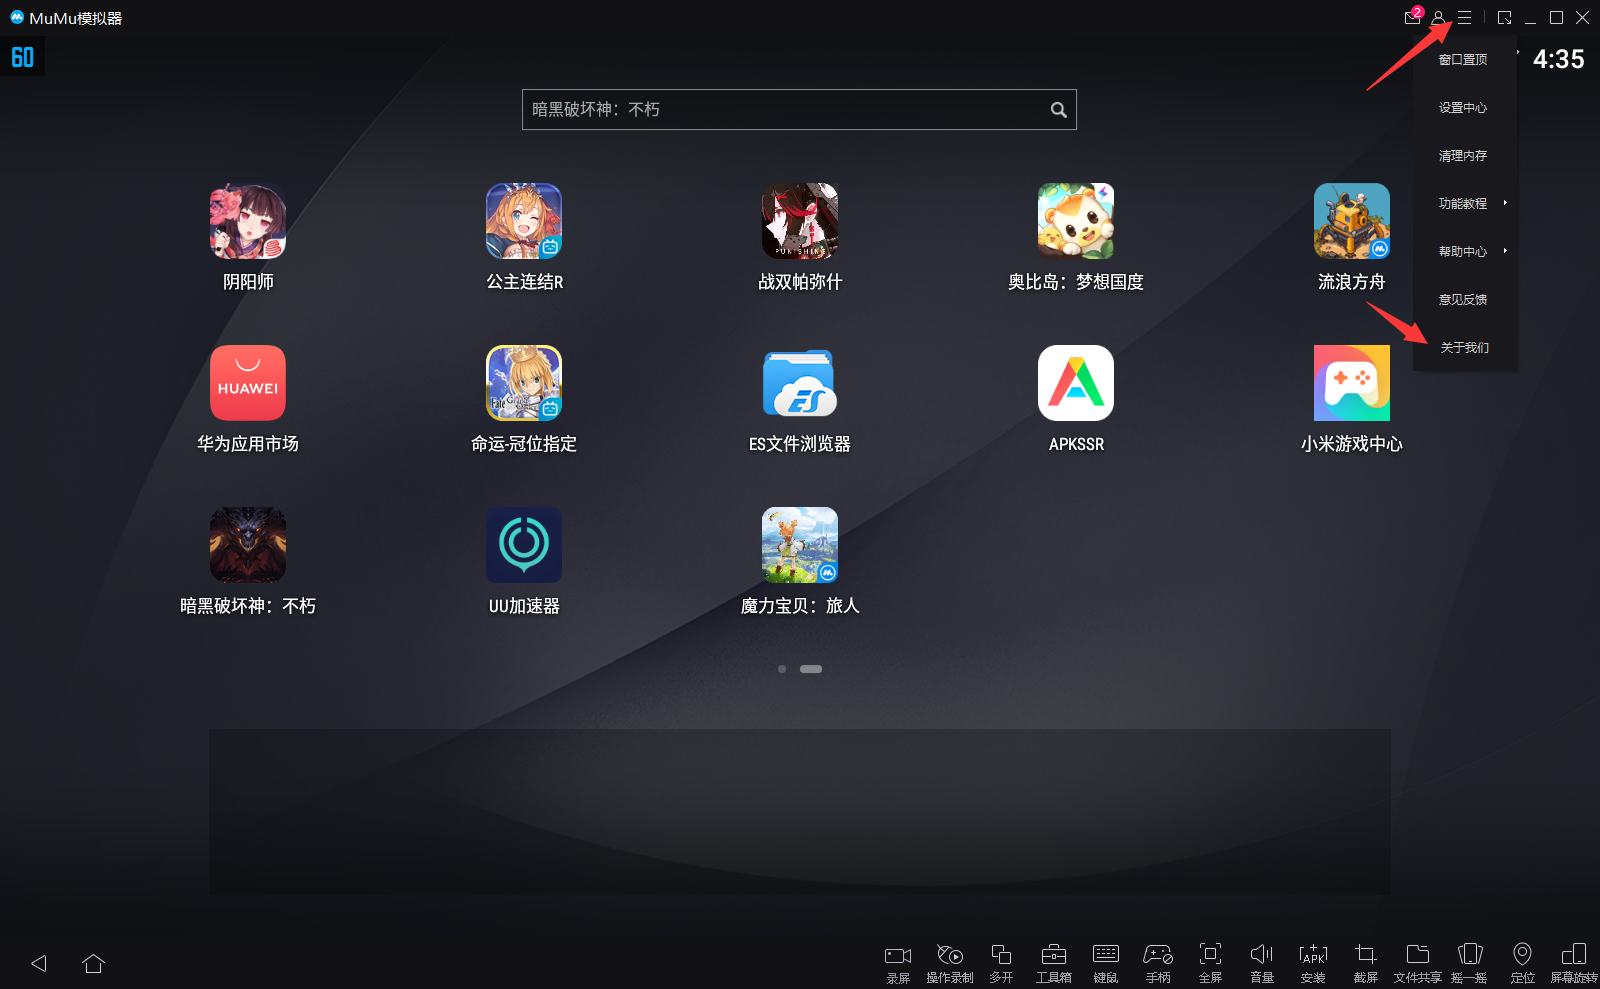Viewport: 1600px width, 989px height.
Task: Open 设置中心 from the menu
Action: [x=1465, y=108]
